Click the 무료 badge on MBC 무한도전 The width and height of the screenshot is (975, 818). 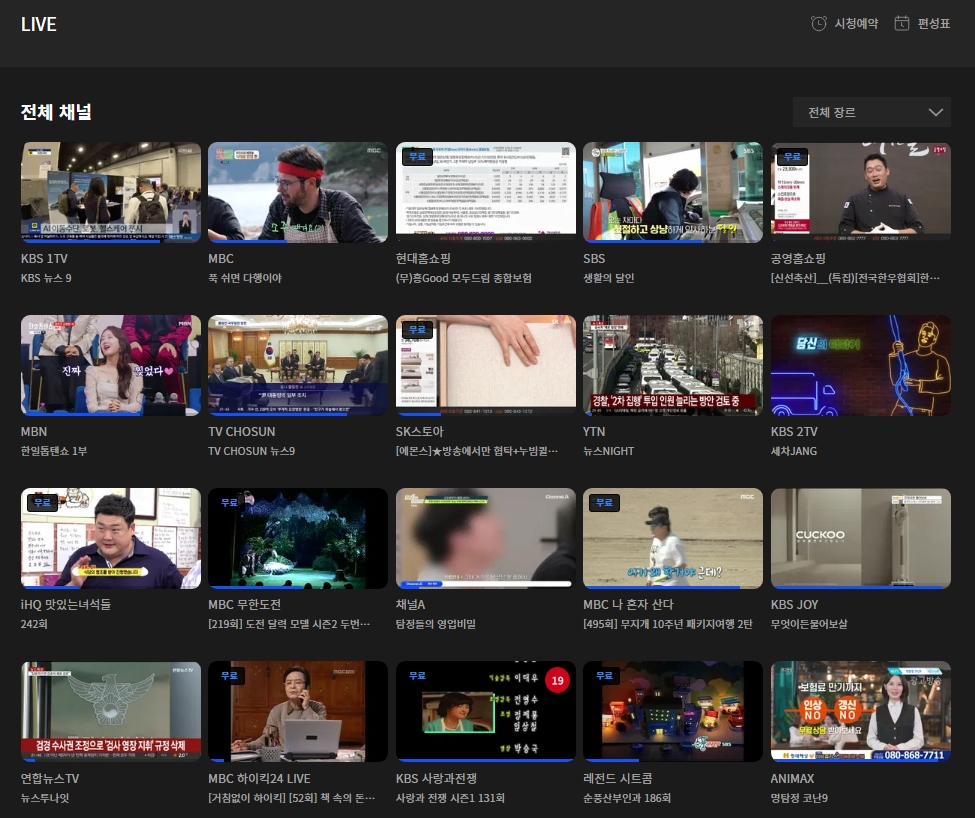229,502
